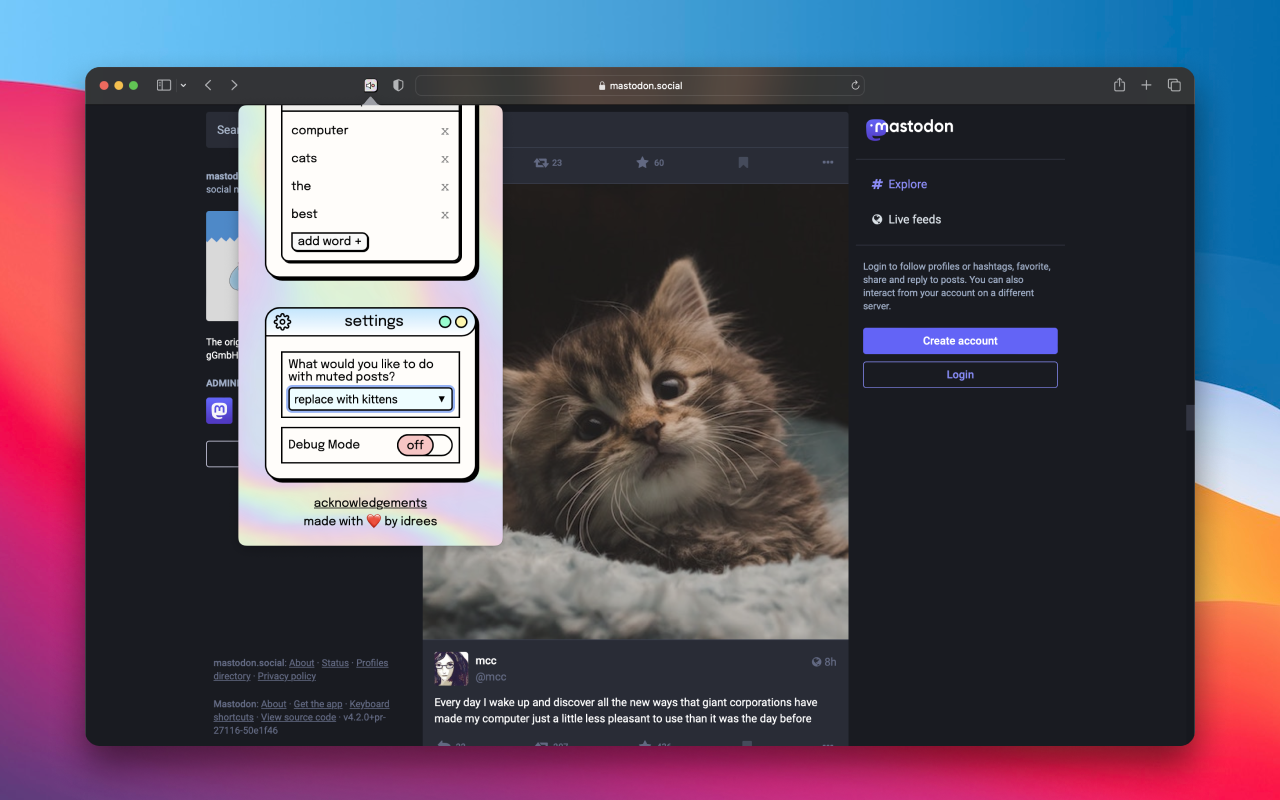Image resolution: width=1280 pixels, height=800 pixels.
Task: Open the Mastodon About link in footer
Action: coord(274,704)
